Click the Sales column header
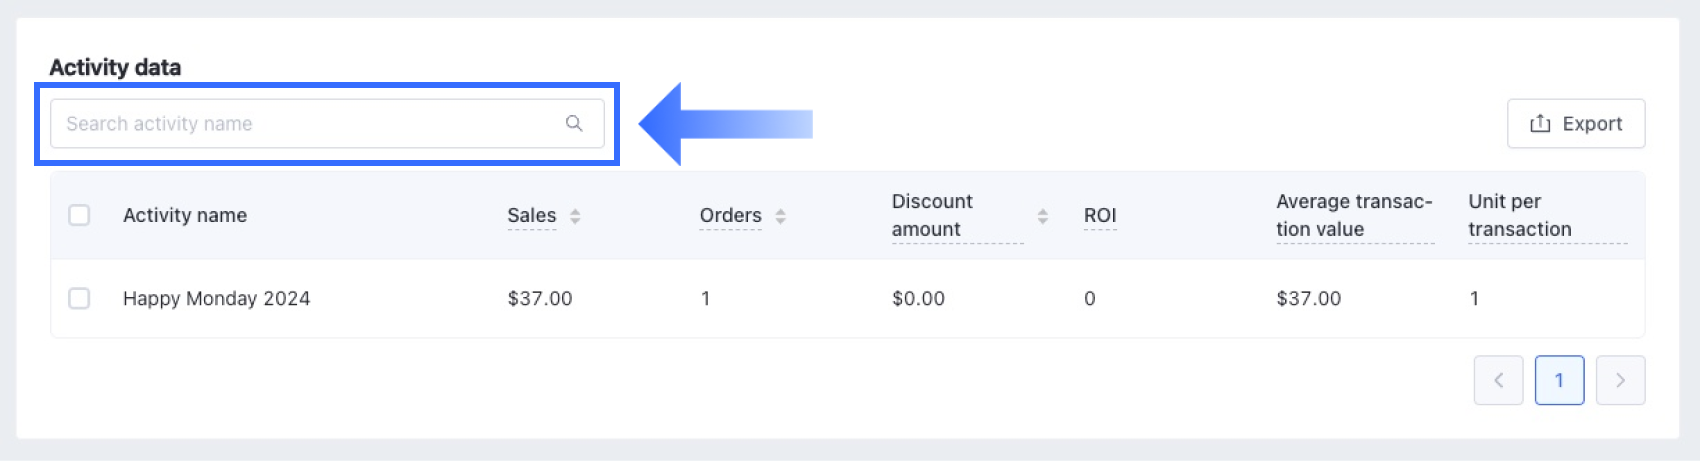The height and width of the screenshot is (461, 1700). tap(531, 215)
